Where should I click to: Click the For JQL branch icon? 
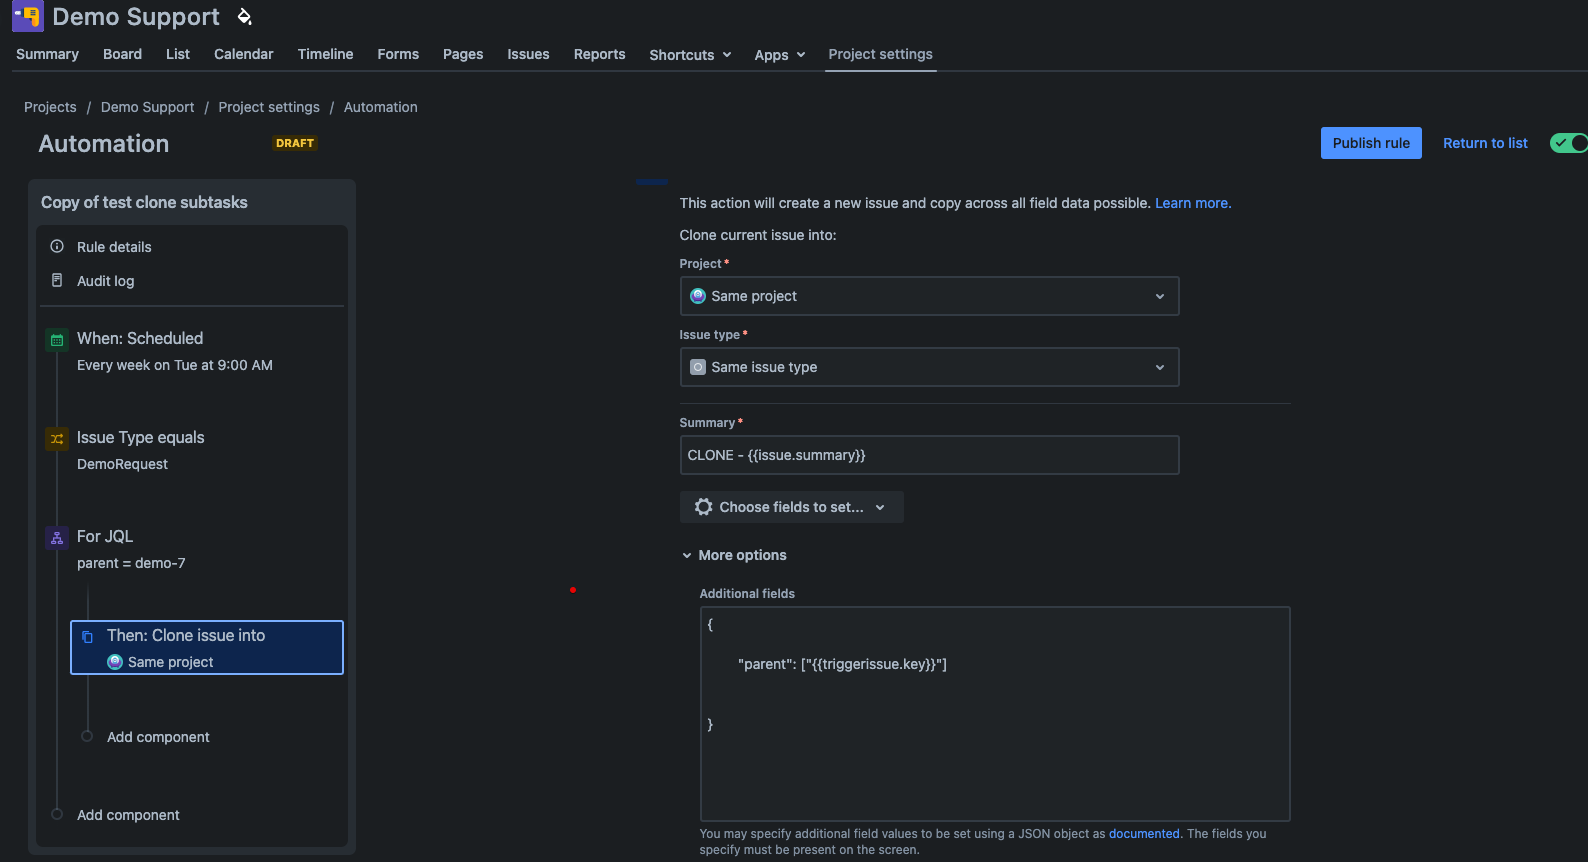[x=57, y=538]
